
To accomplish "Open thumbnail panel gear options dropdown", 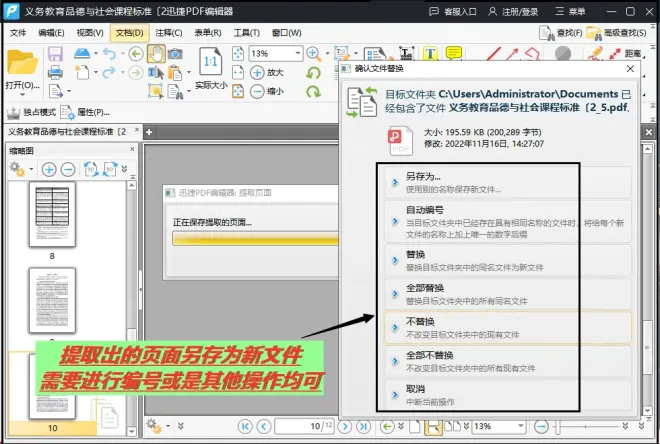I will (x=31, y=170).
